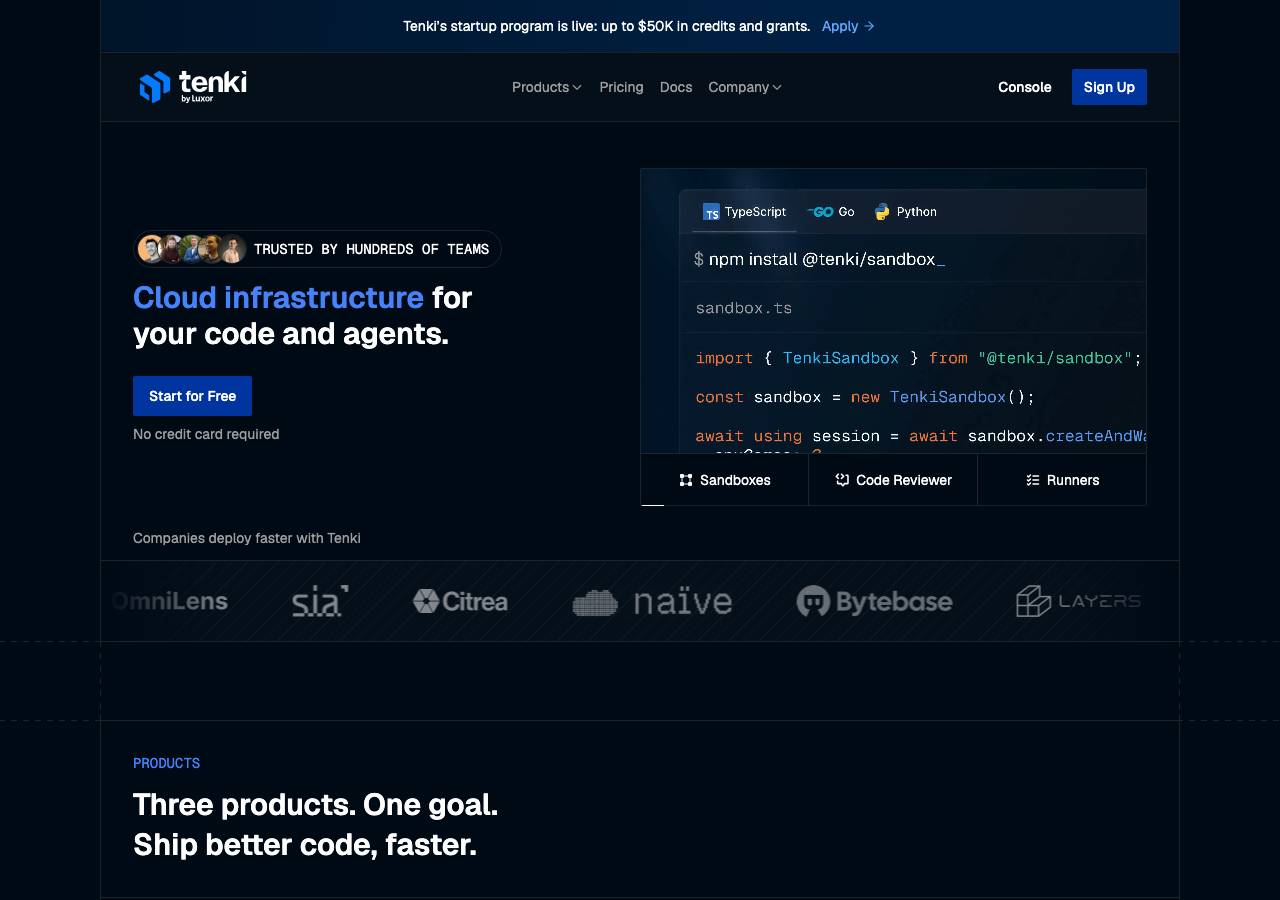The width and height of the screenshot is (1280, 900).
Task: Click the Sign Up button
Action: pyautogui.click(x=1109, y=87)
